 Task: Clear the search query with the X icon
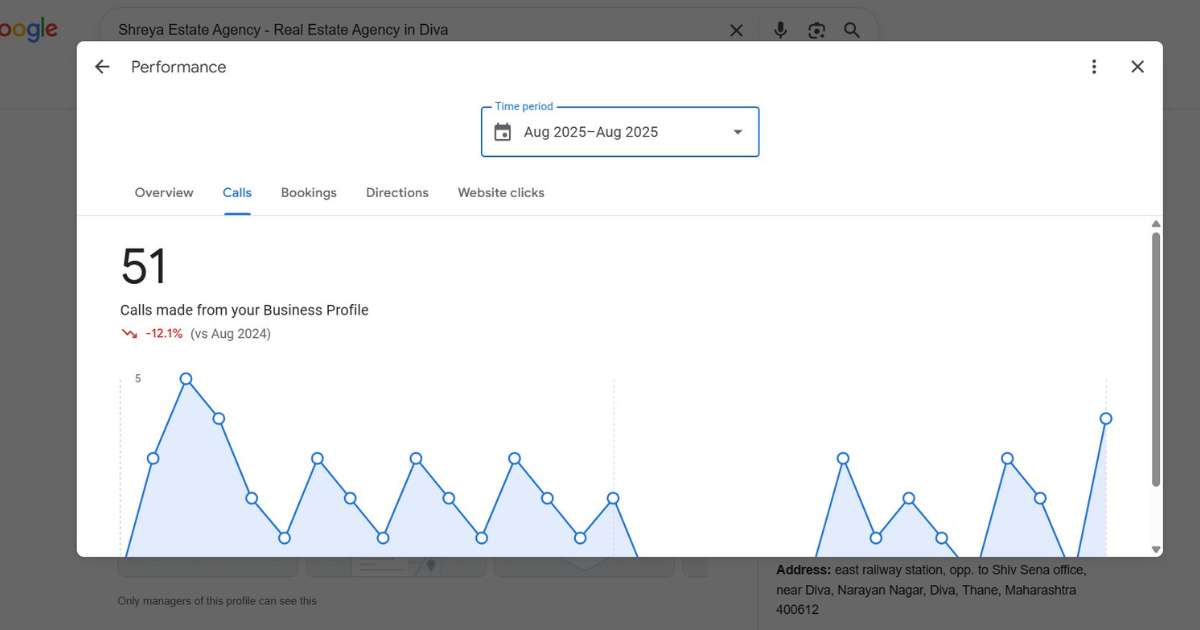tap(736, 30)
